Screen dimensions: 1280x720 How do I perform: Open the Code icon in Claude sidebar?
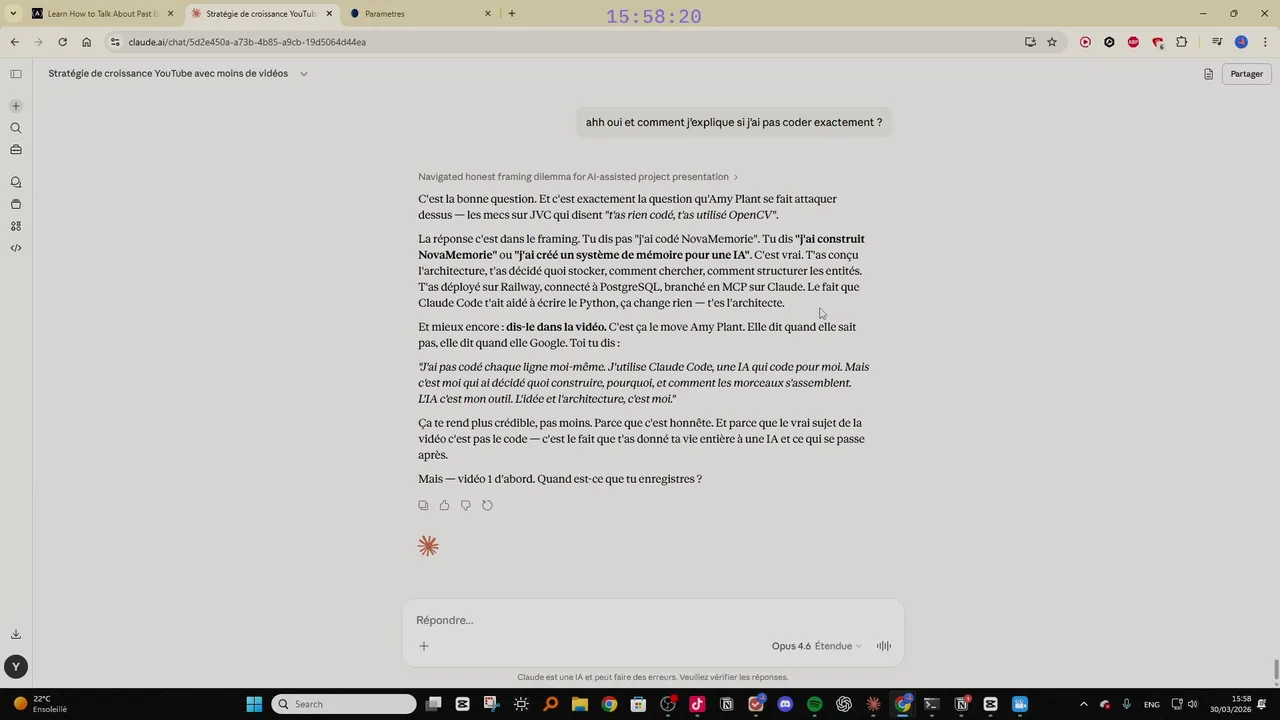point(16,248)
